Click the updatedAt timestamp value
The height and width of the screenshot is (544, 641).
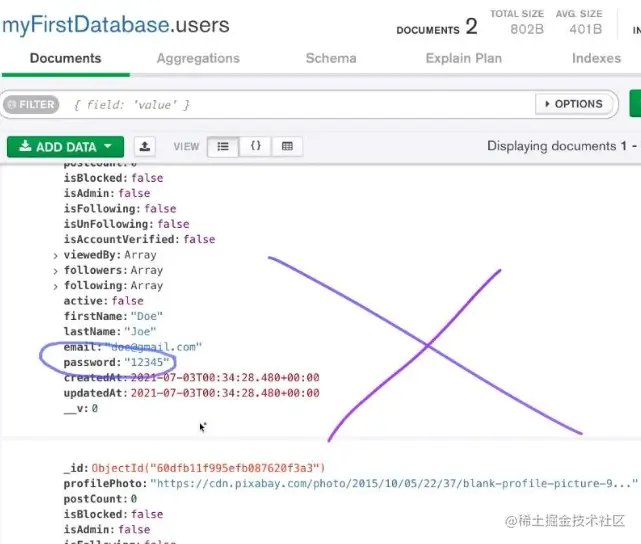(225, 393)
